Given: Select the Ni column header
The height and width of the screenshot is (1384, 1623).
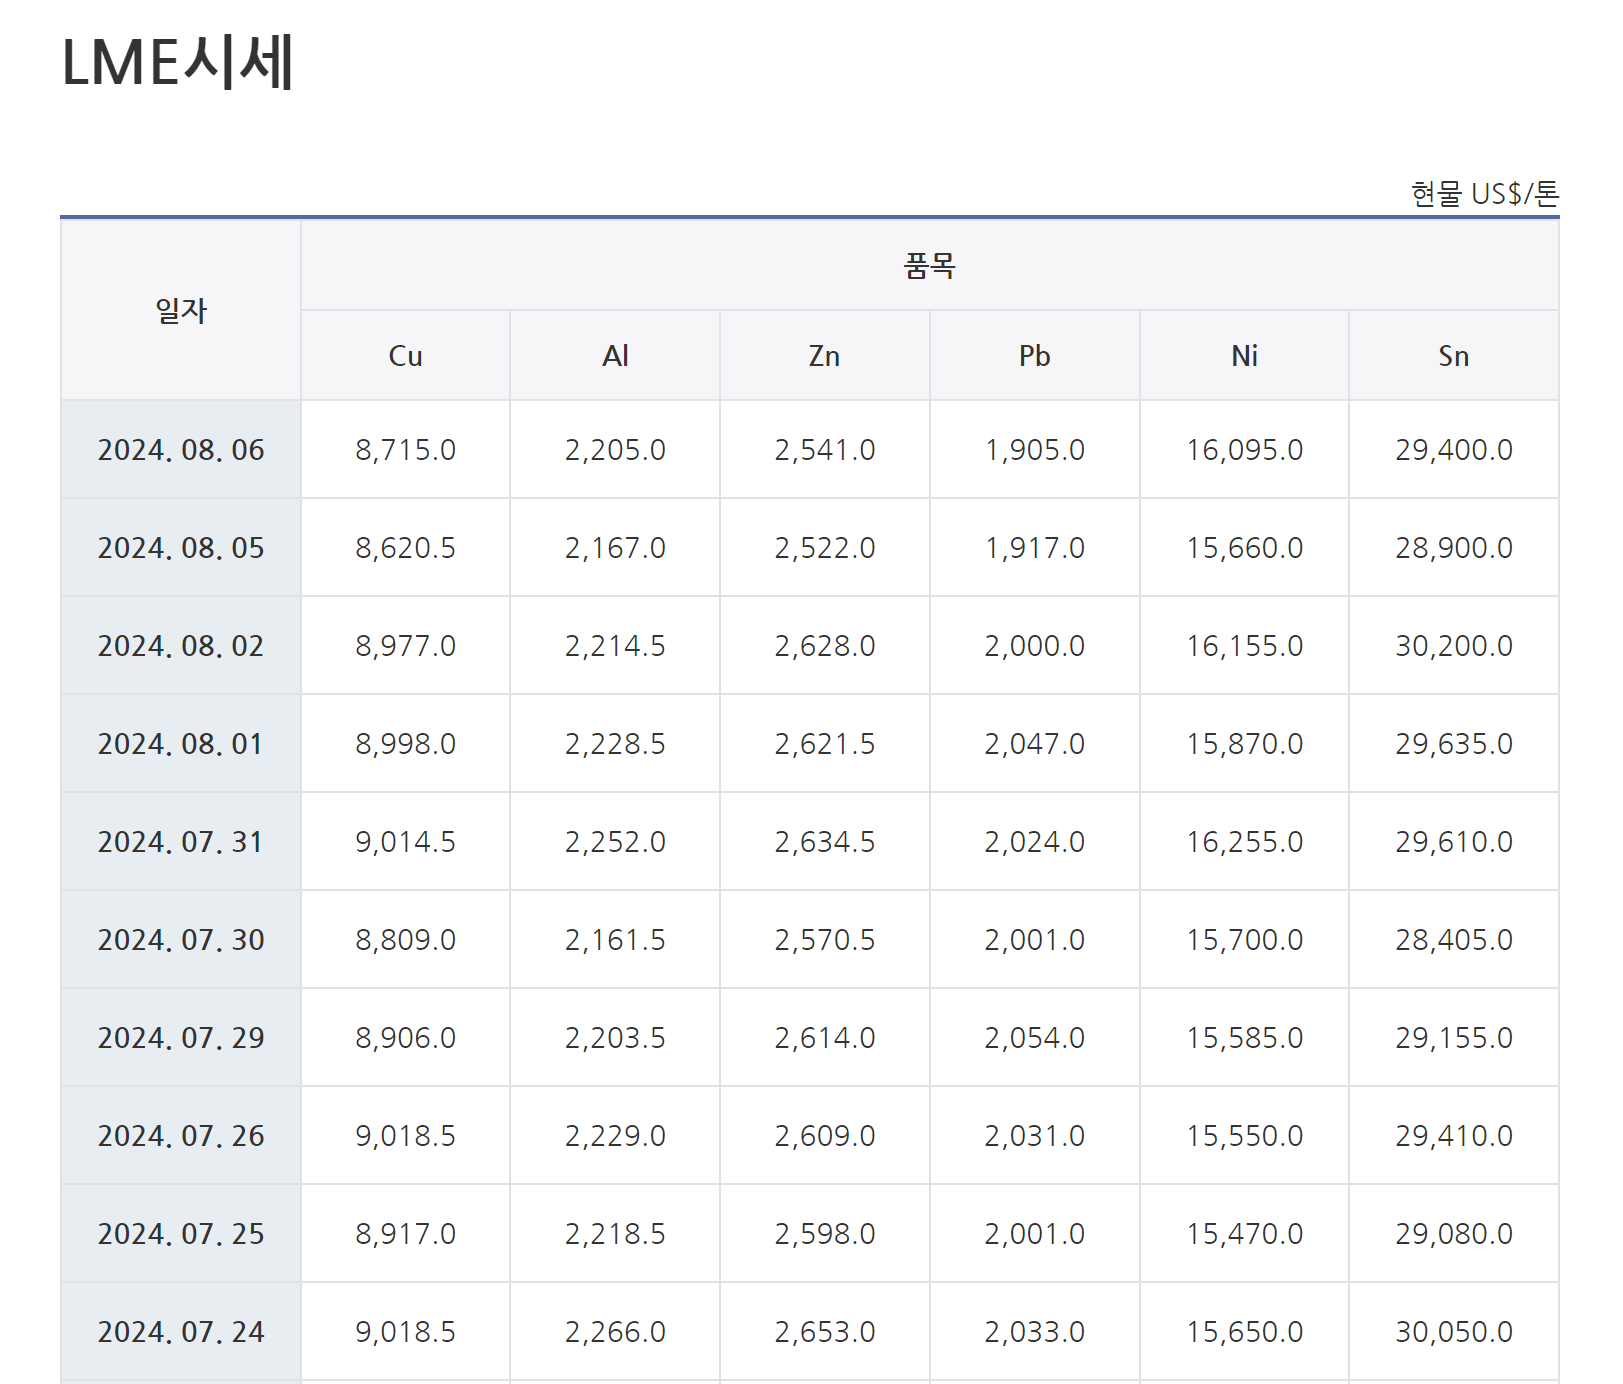Looking at the screenshot, I should coord(1244,356).
